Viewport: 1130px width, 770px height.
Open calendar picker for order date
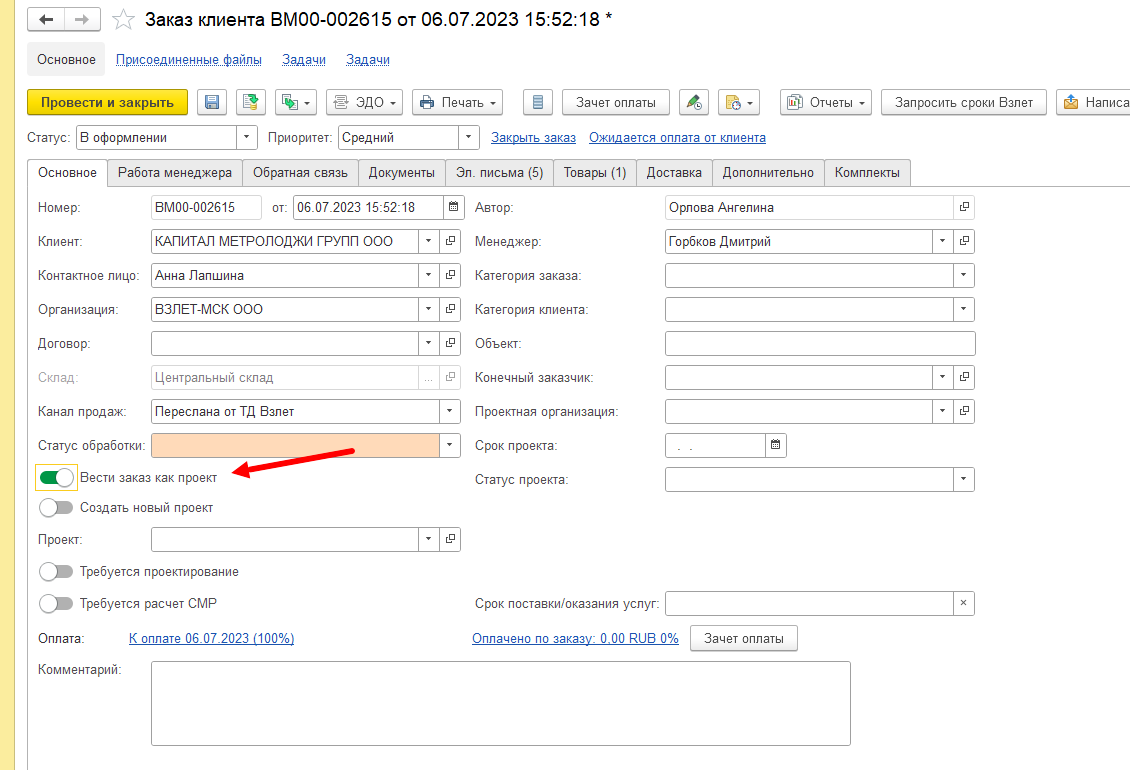pos(453,208)
